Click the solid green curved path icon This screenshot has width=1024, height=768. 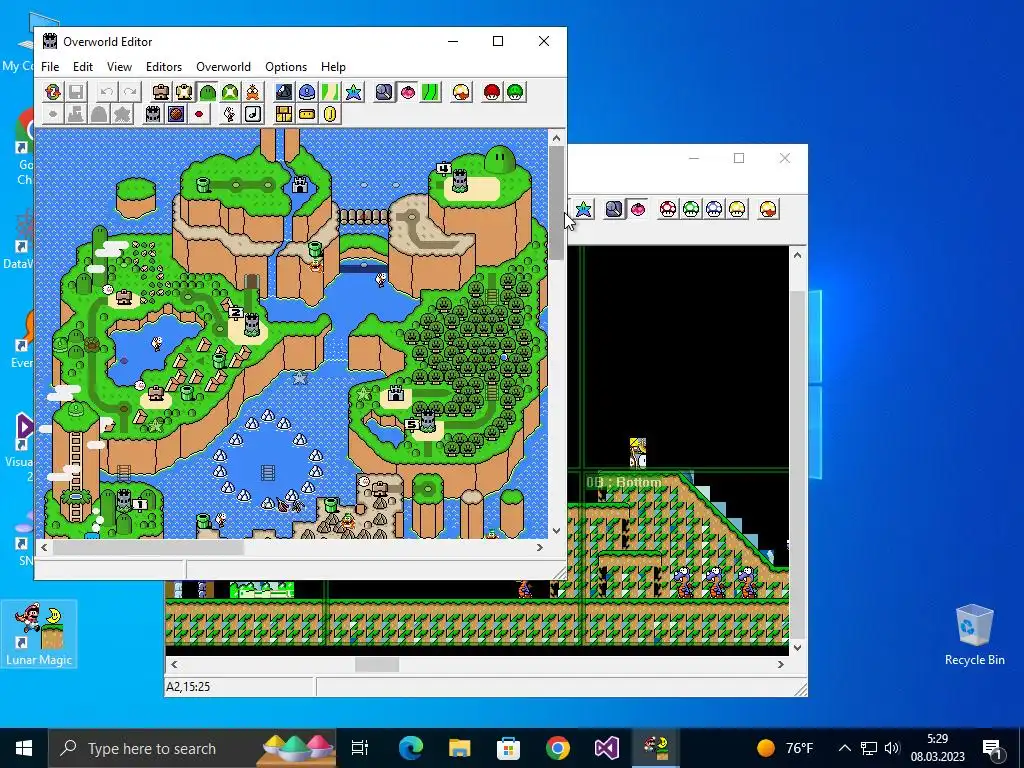(x=430, y=92)
